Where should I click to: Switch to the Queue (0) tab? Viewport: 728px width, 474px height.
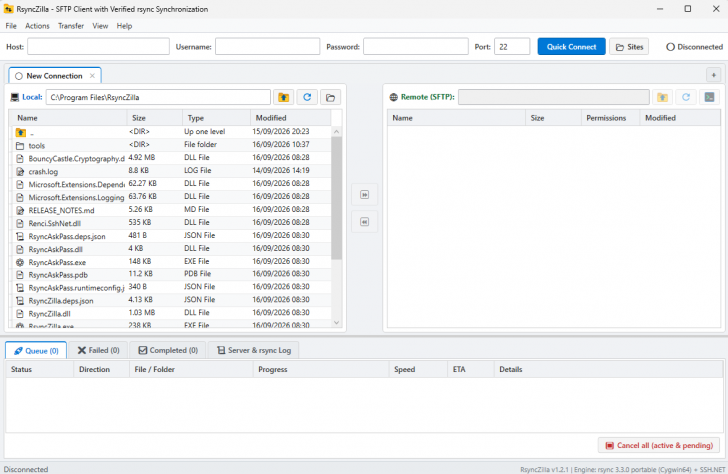coord(36,351)
